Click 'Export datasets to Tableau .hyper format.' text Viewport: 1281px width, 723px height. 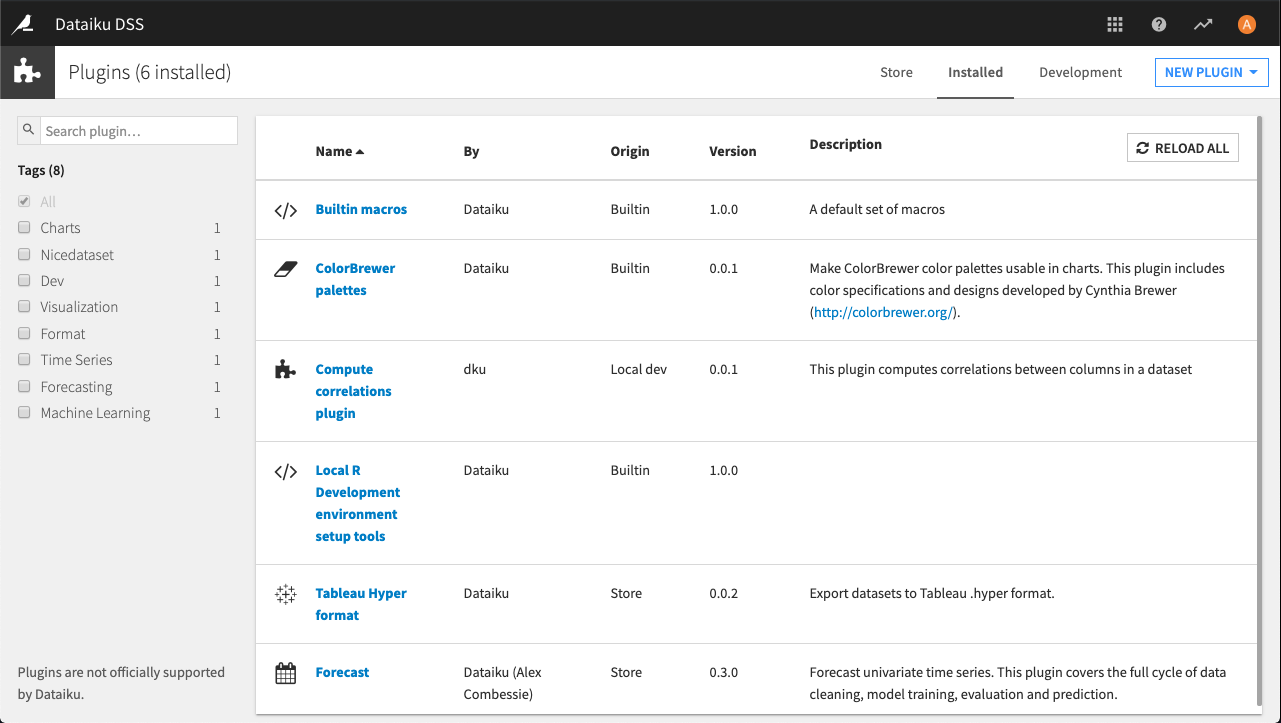(932, 593)
